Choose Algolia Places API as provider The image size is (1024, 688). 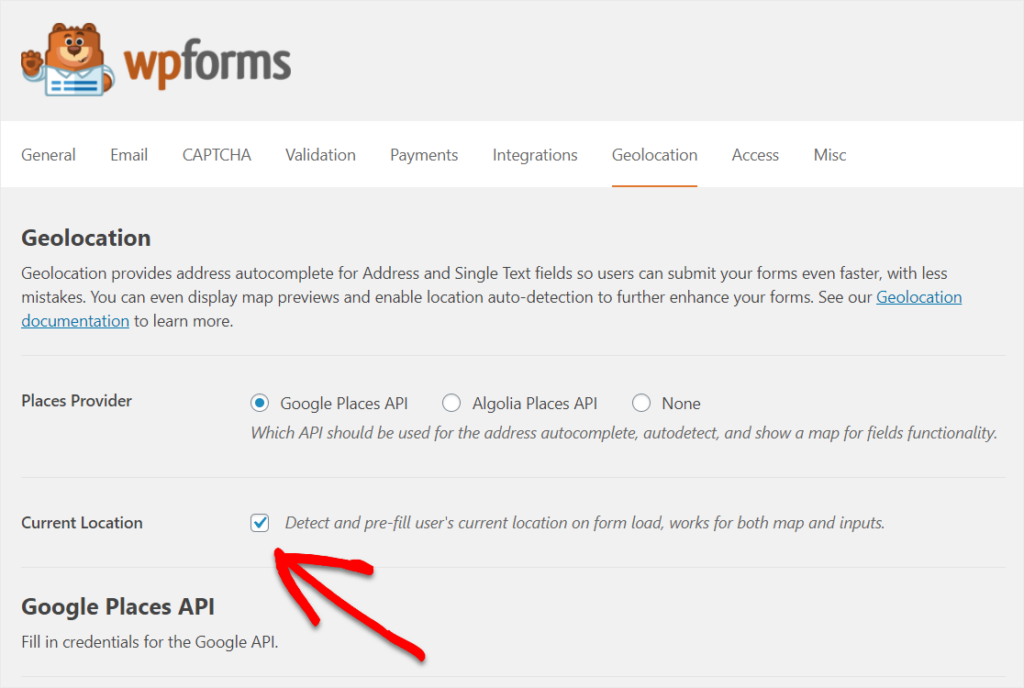point(452,403)
